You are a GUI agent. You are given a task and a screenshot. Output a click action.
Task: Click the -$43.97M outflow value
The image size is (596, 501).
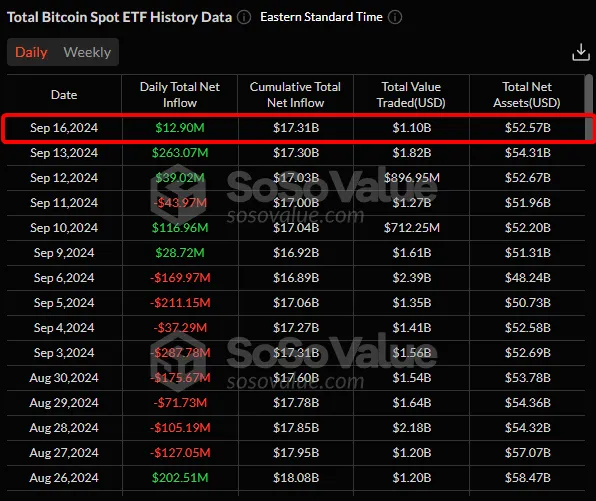click(x=180, y=203)
